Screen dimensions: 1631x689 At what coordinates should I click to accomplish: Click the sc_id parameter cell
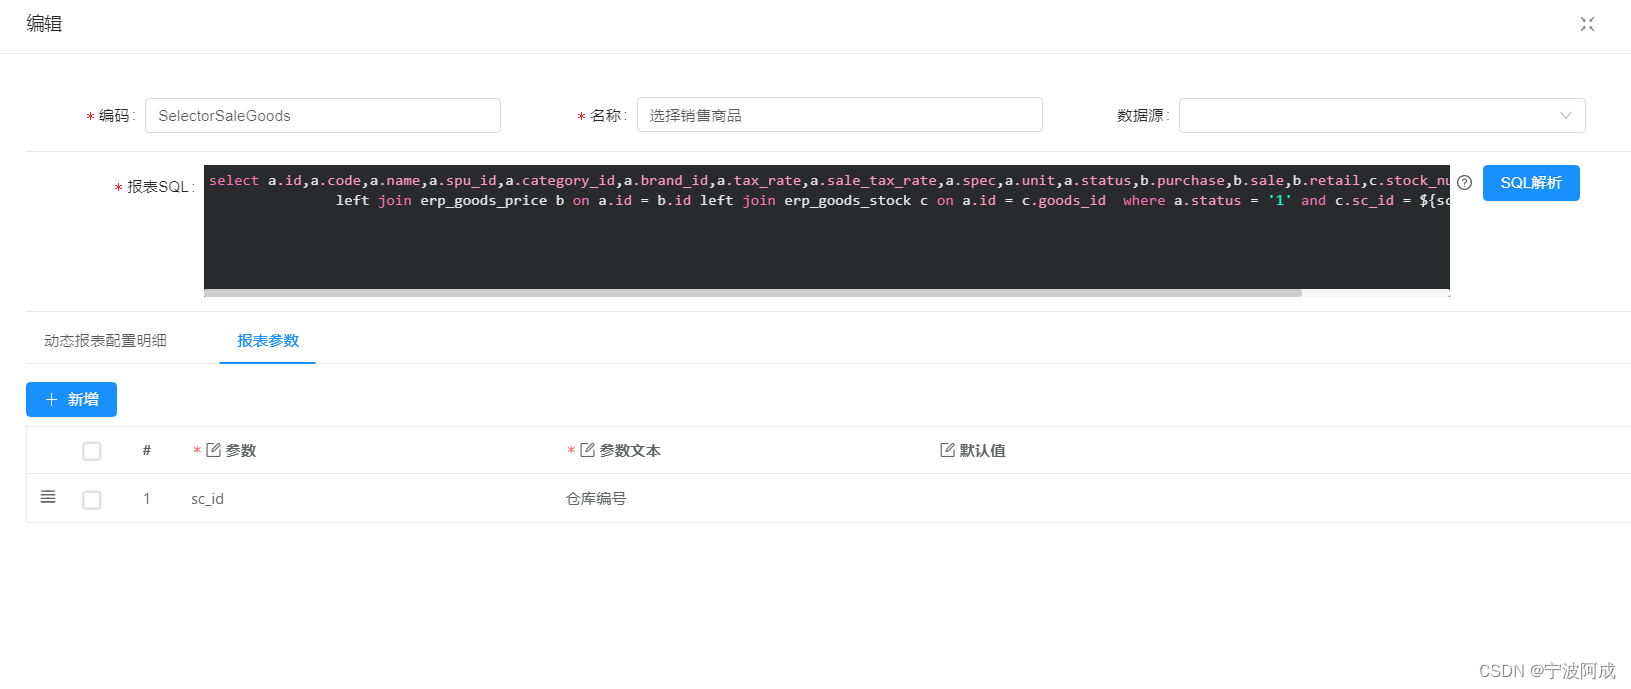tap(207, 499)
